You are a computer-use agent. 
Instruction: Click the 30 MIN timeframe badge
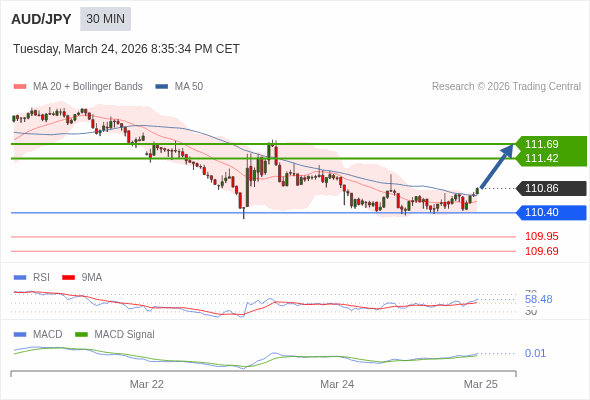click(105, 19)
